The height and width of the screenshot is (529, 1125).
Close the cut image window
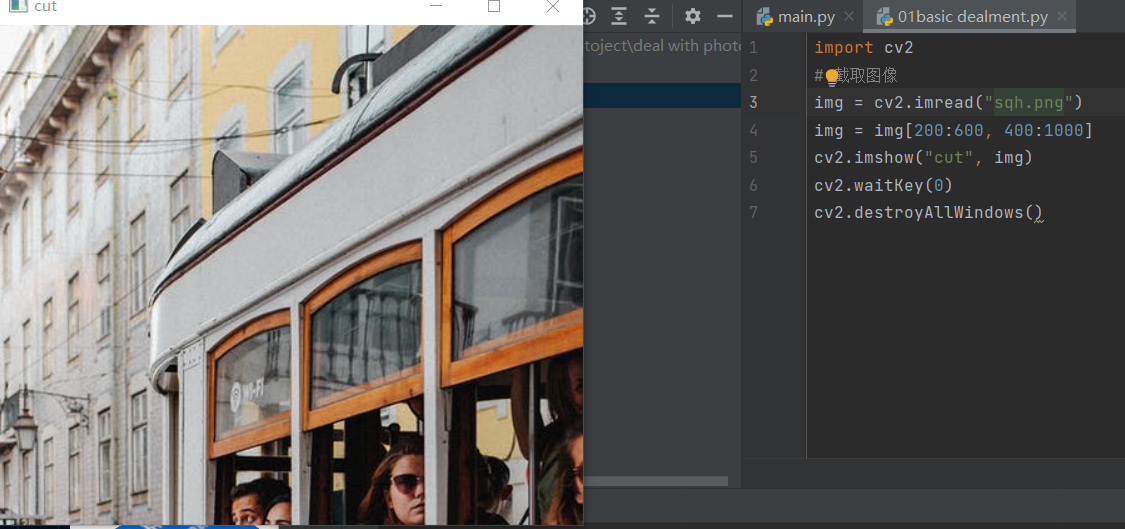pyautogui.click(x=552, y=6)
